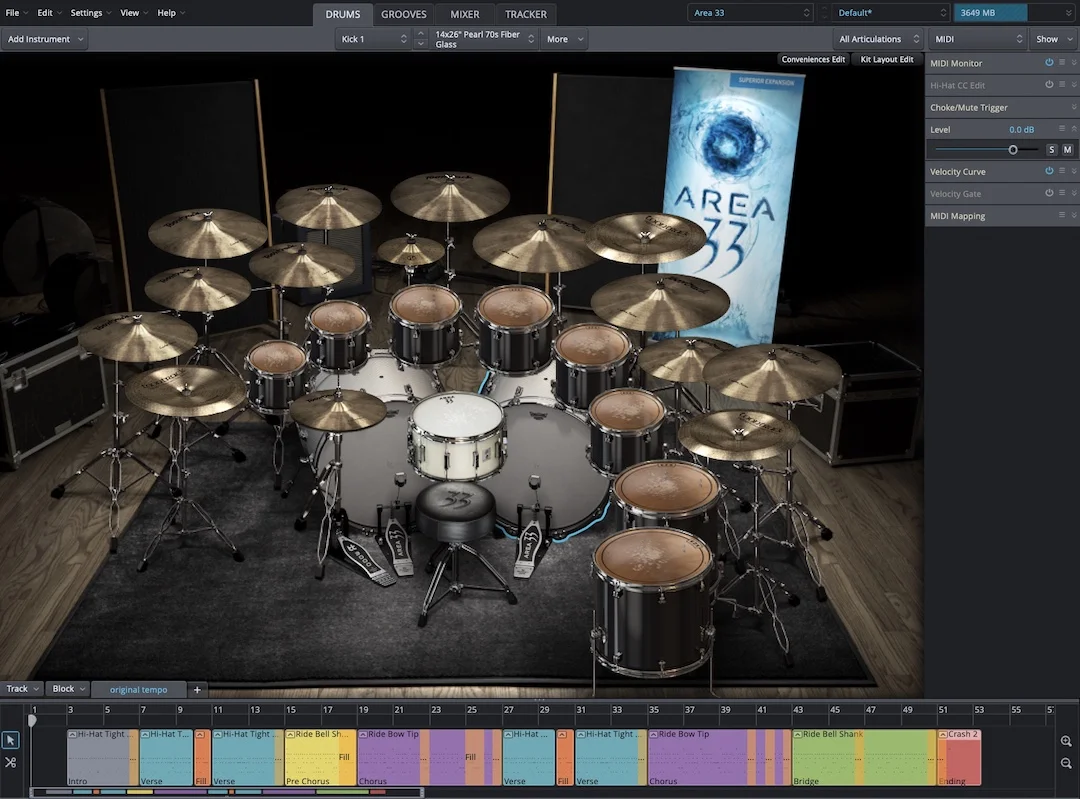Screen dimensions: 1080x799
Task: Toggle MIDI Monitor power button
Action: pyautogui.click(x=1049, y=63)
